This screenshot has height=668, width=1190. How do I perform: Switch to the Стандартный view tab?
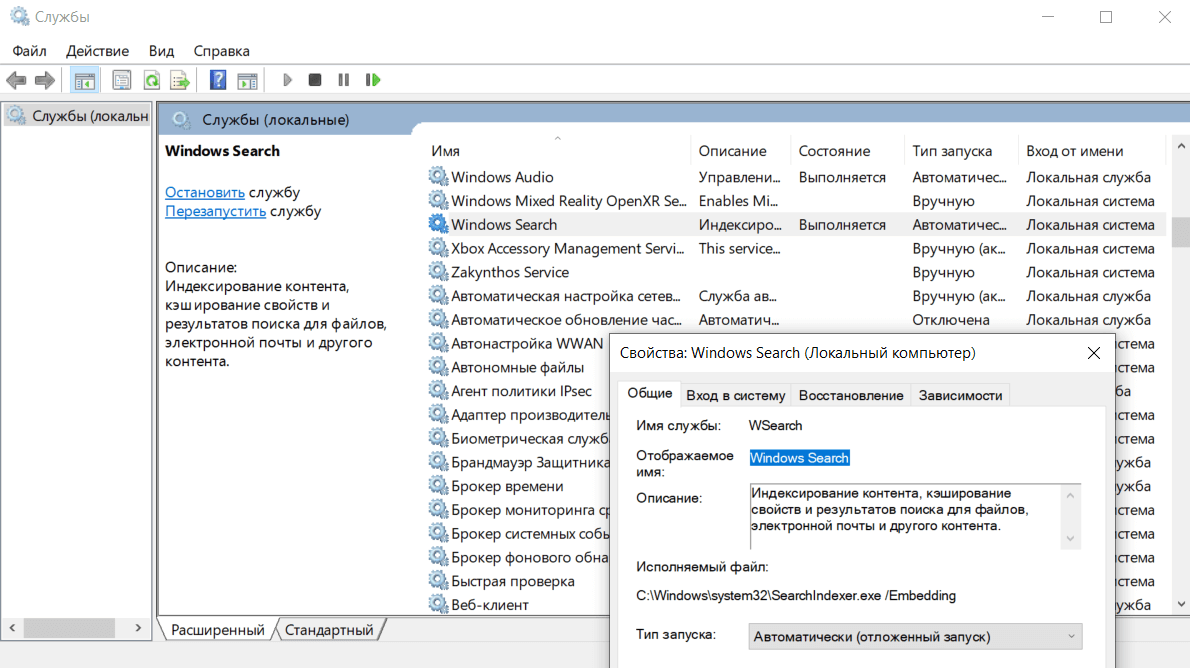click(329, 630)
